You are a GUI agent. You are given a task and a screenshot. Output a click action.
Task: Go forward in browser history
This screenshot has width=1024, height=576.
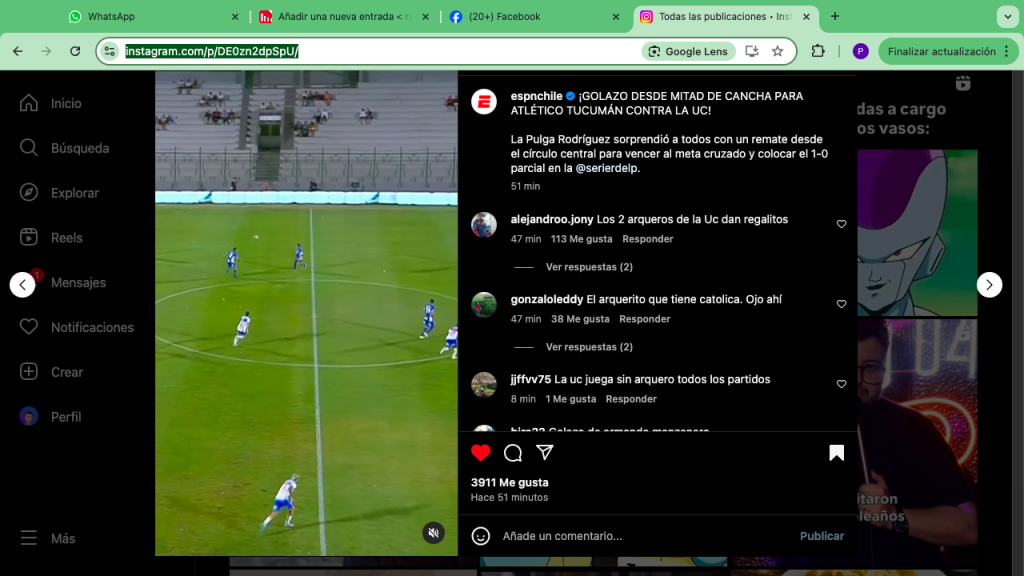[46, 51]
